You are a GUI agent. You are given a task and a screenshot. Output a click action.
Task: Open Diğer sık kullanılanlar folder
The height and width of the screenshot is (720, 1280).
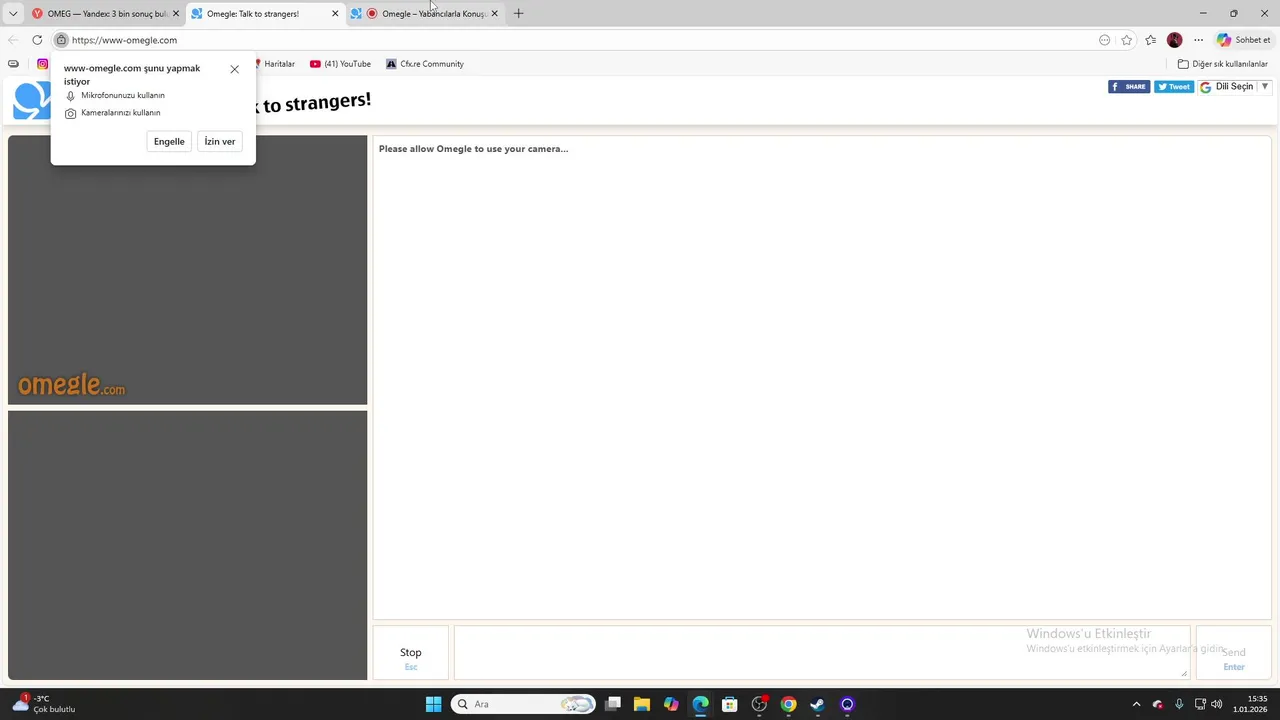(x=1223, y=64)
